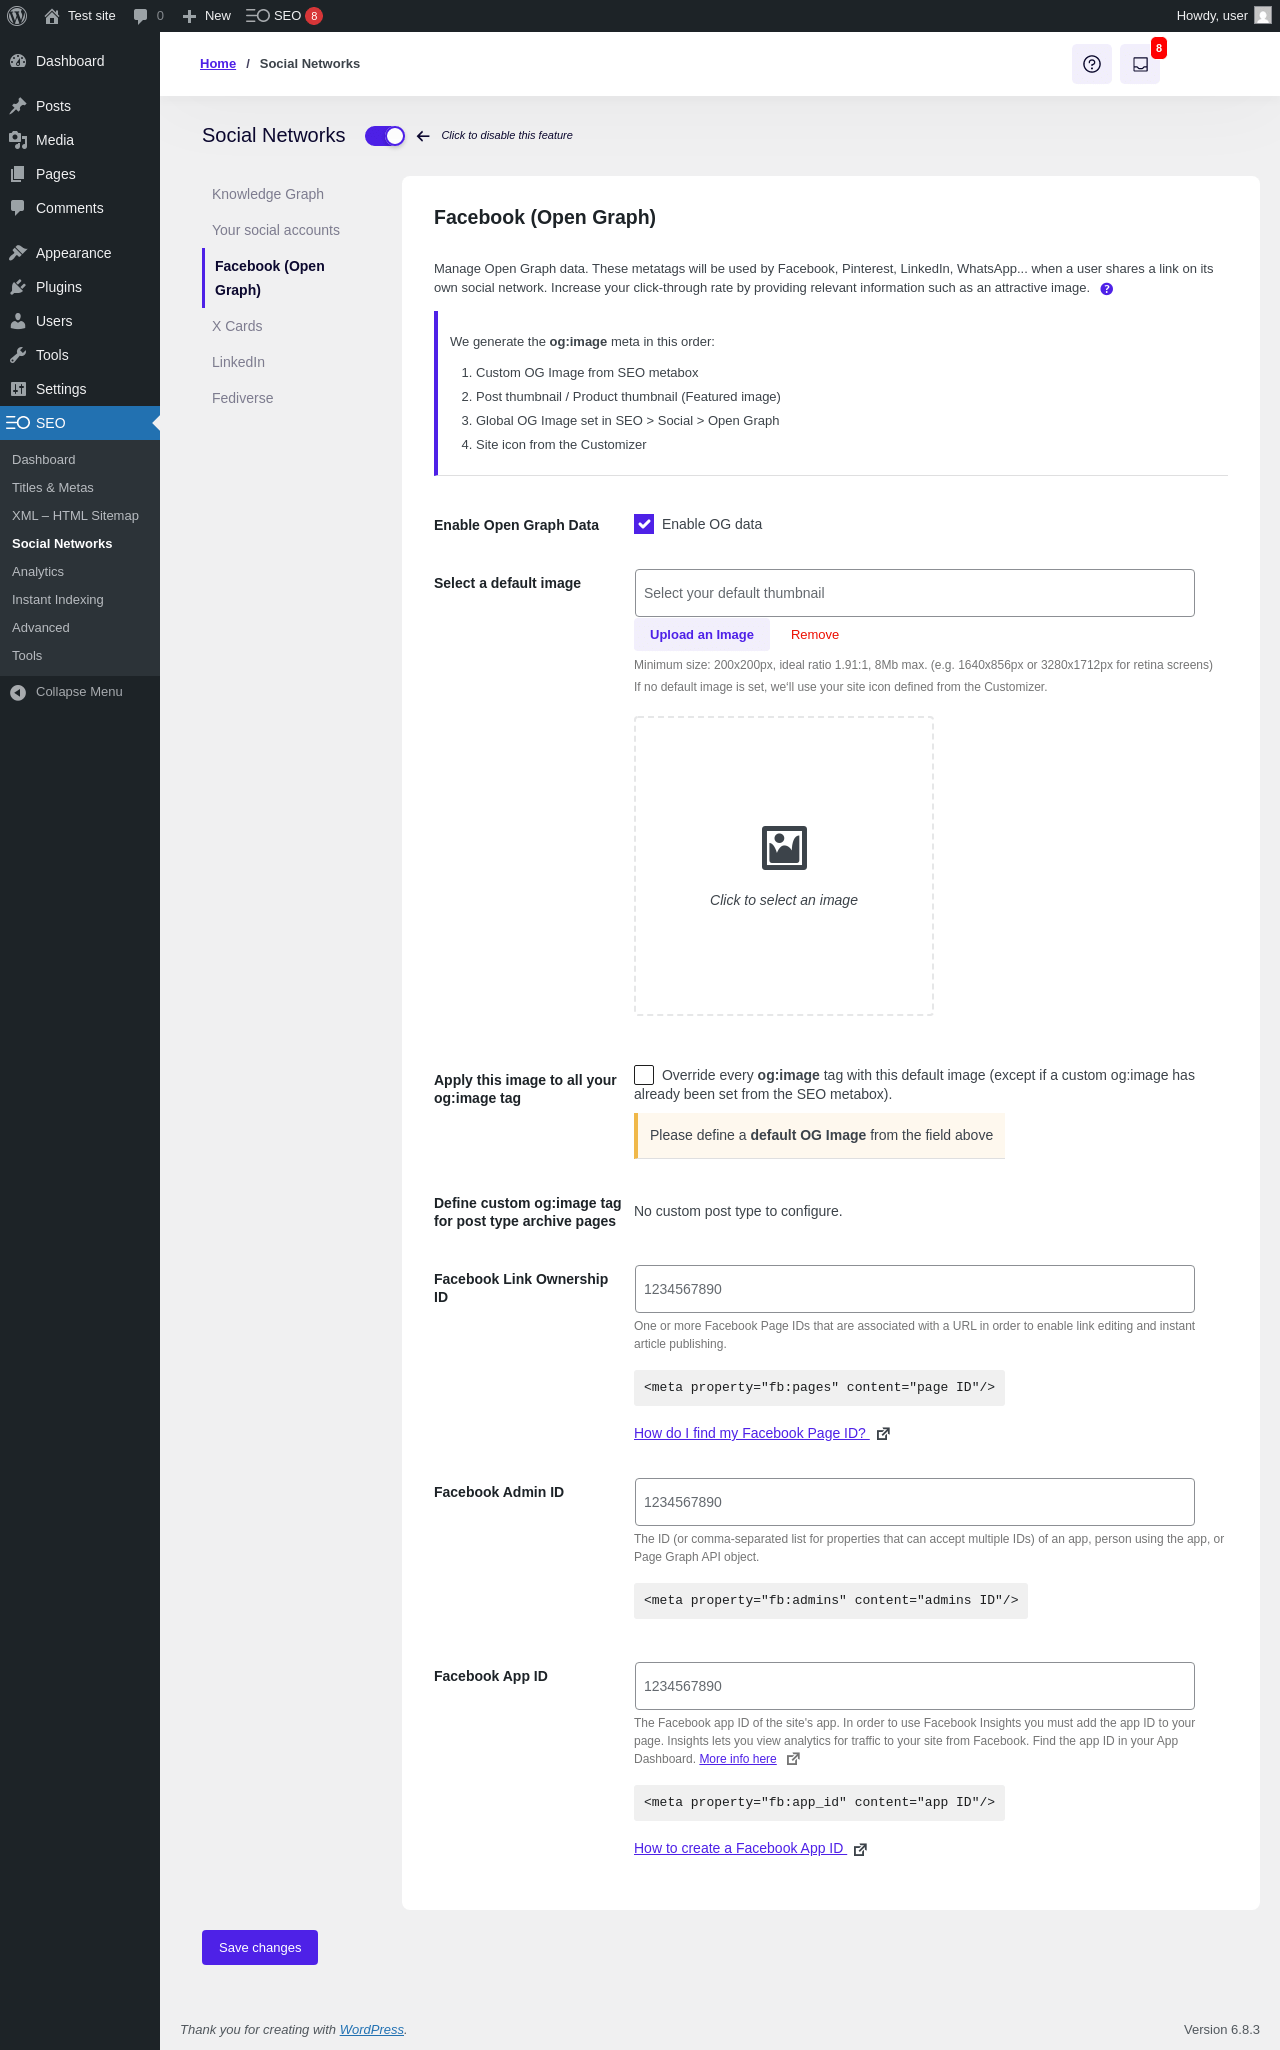Click the Media icon in sidebar
This screenshot has width=1280, height=2050.
tap(18, 140)
